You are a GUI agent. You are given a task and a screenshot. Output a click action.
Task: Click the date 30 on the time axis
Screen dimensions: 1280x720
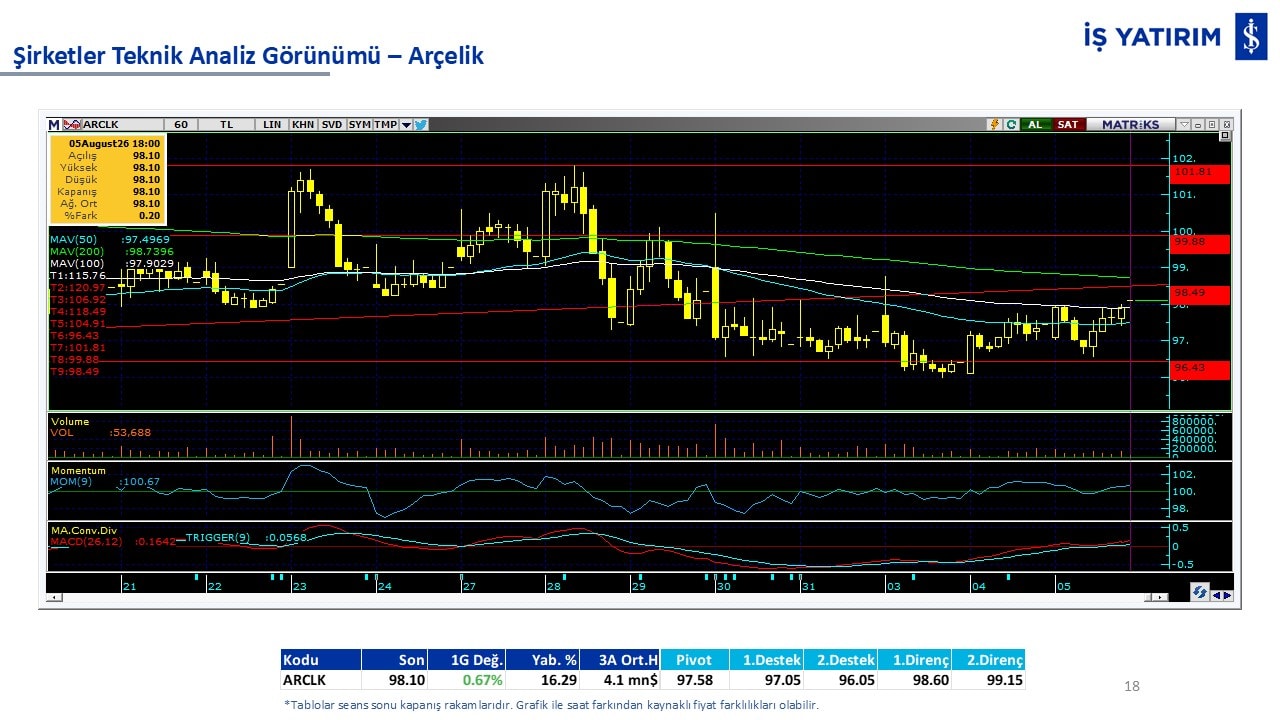point(723,587)
